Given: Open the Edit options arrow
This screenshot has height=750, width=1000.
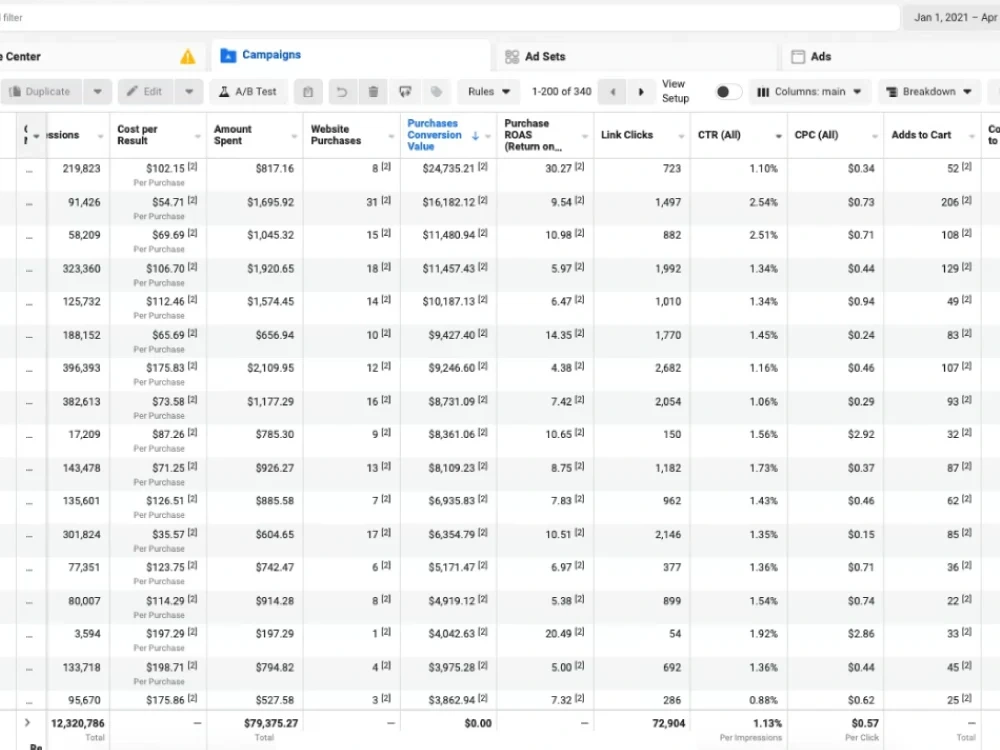Looking at the screenshot, I should (x=189, y=92).
